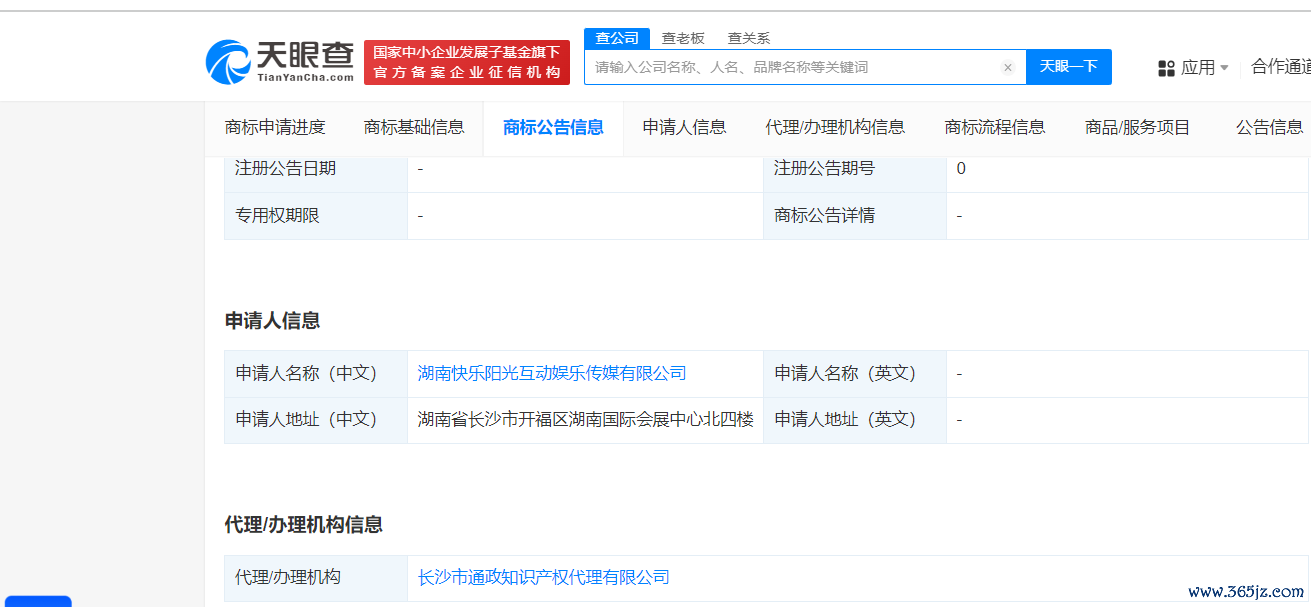Viewport: 1311px width, 607px height.
Task: Open the 商标流程信息 section tab
Action: pos(995,127)
